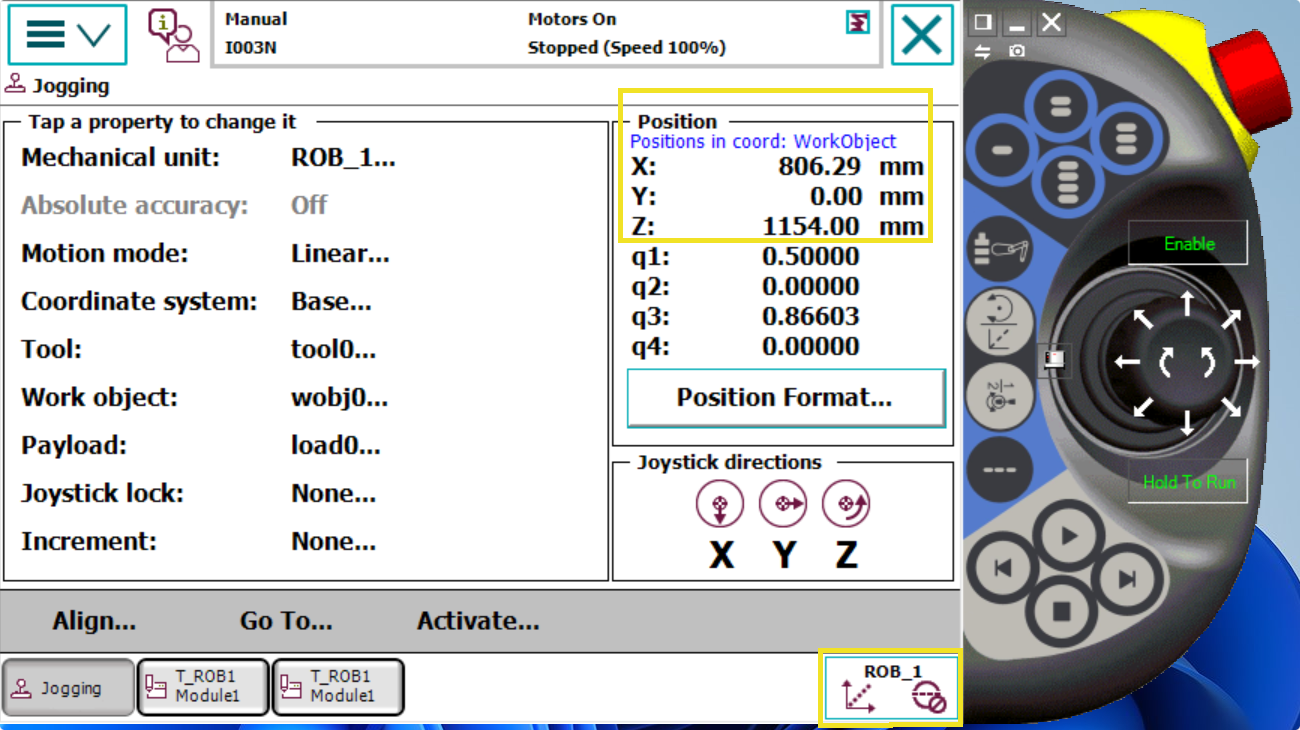
Task: Open the operator window icon
Action: (173, 36)
